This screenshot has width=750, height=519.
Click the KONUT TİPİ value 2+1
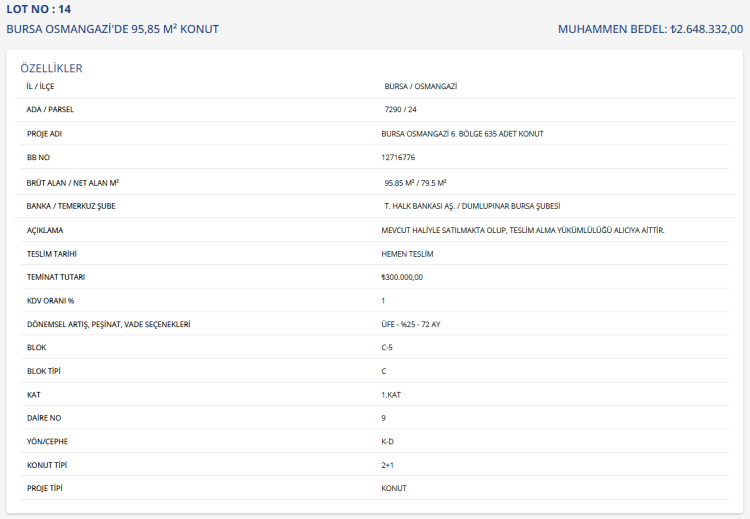coord(389,465)
